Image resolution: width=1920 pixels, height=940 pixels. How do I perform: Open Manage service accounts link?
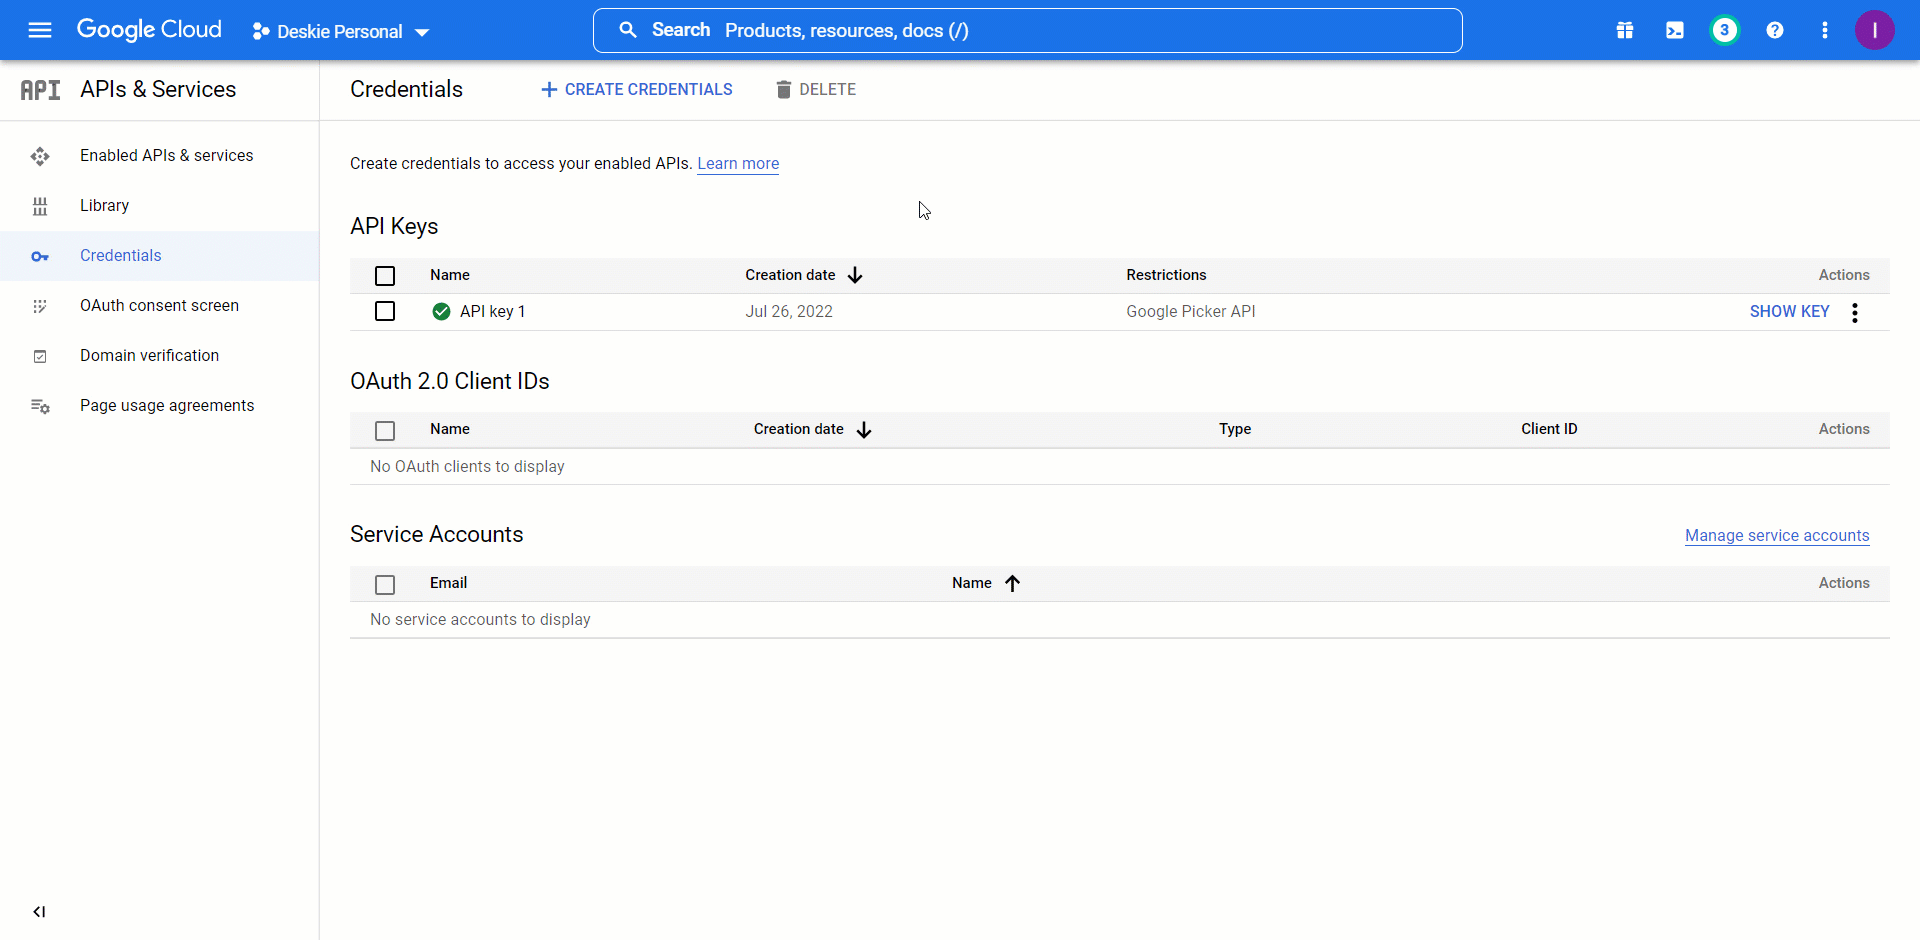coord(1777,535)
